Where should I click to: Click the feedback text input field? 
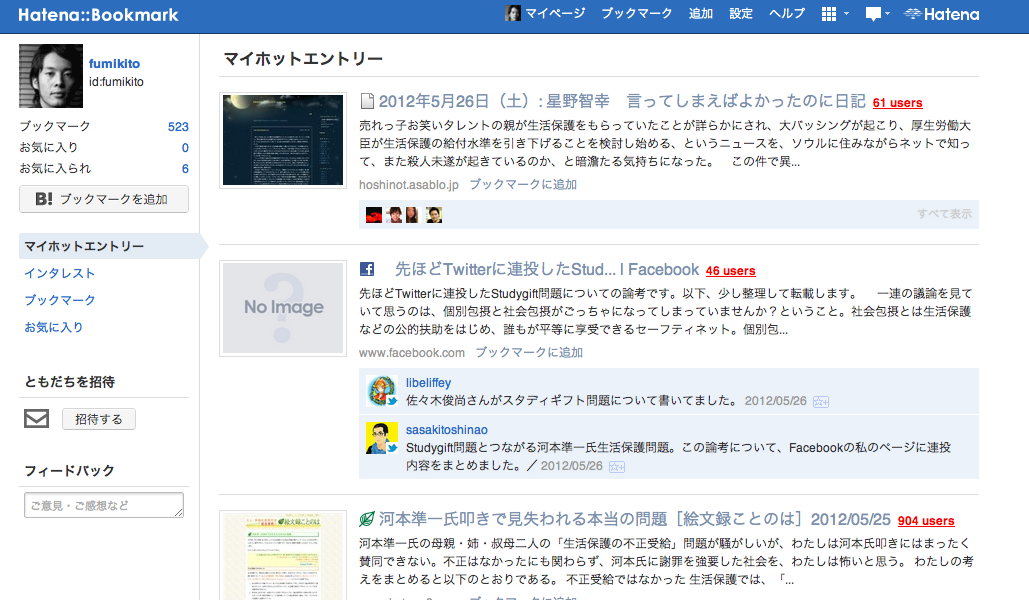coord(103,505)
